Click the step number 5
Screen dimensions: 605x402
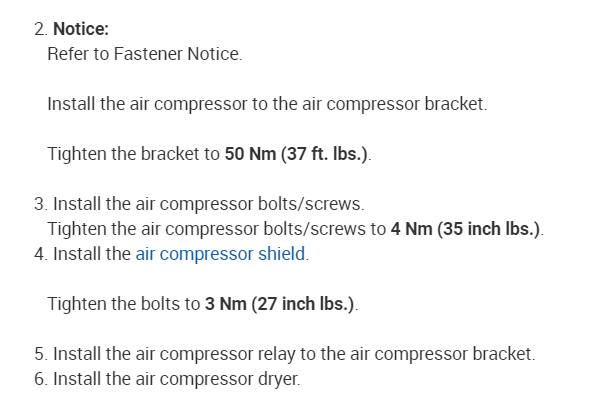click(38, 354)
